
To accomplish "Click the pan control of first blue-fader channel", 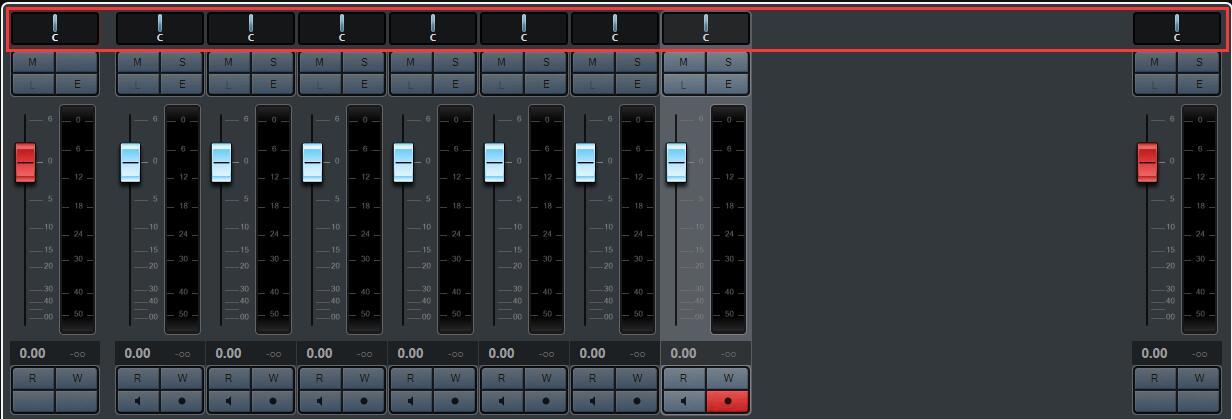I will click(x=160, y=28).
